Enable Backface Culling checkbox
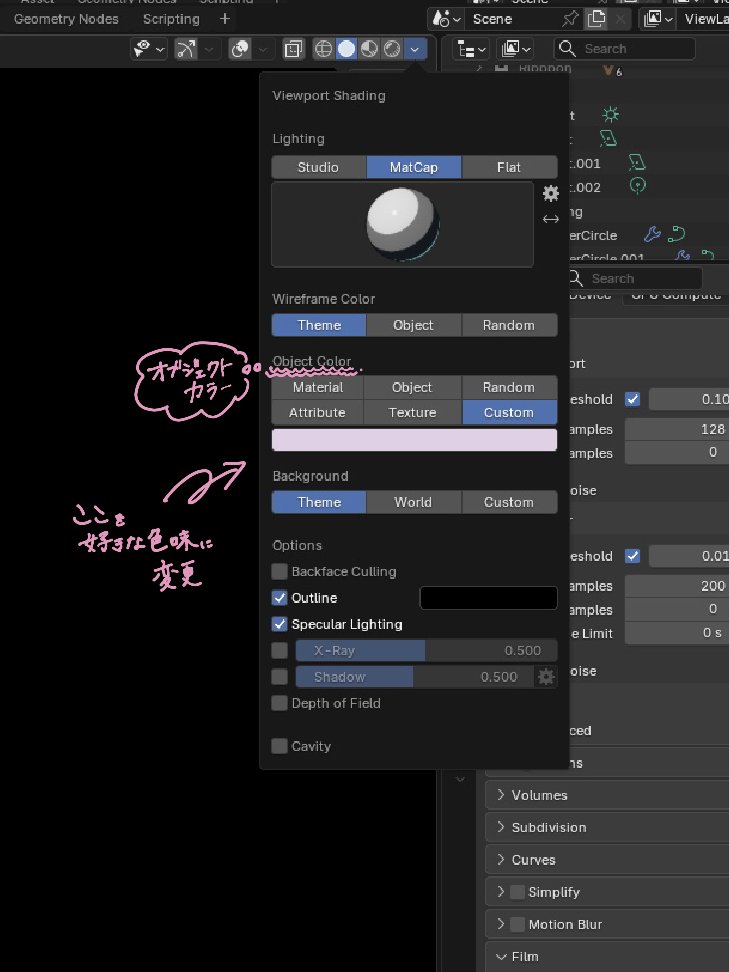Image resolution: width=729 pixels, height=972 pixels. pyautogui.click(x=280, y=571)
